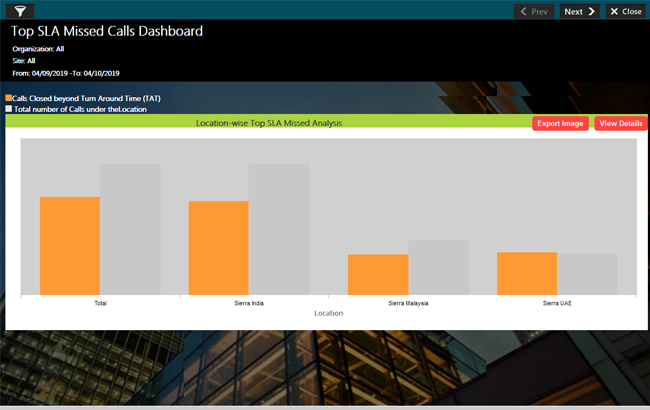650x410 pixels.
Task: Click the orange legend swatch
Action: [x=9, y=98]
